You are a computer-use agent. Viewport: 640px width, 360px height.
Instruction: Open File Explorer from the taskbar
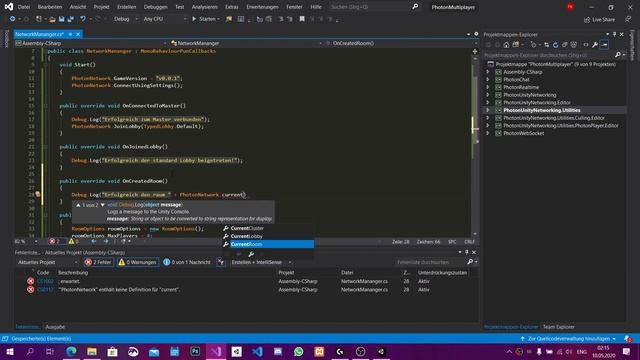click(x=92, y=351)
